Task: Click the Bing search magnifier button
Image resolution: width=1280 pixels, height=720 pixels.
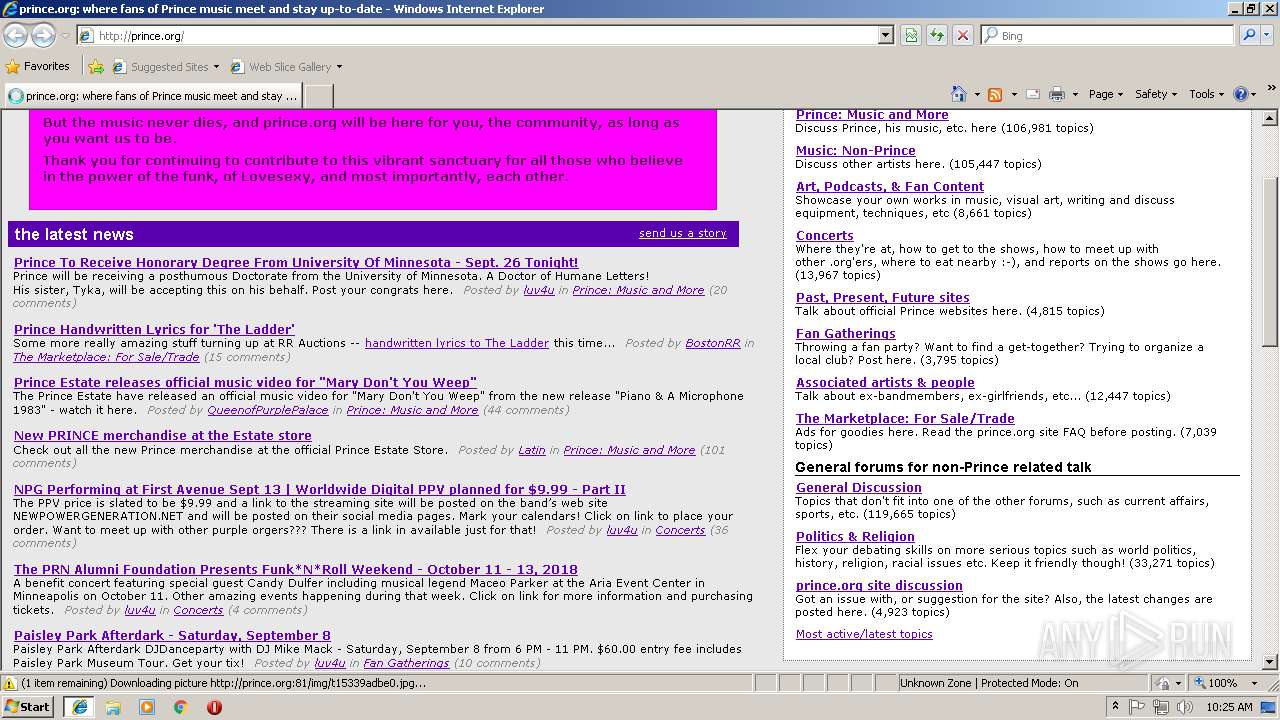Action: tap(1248, 35)
